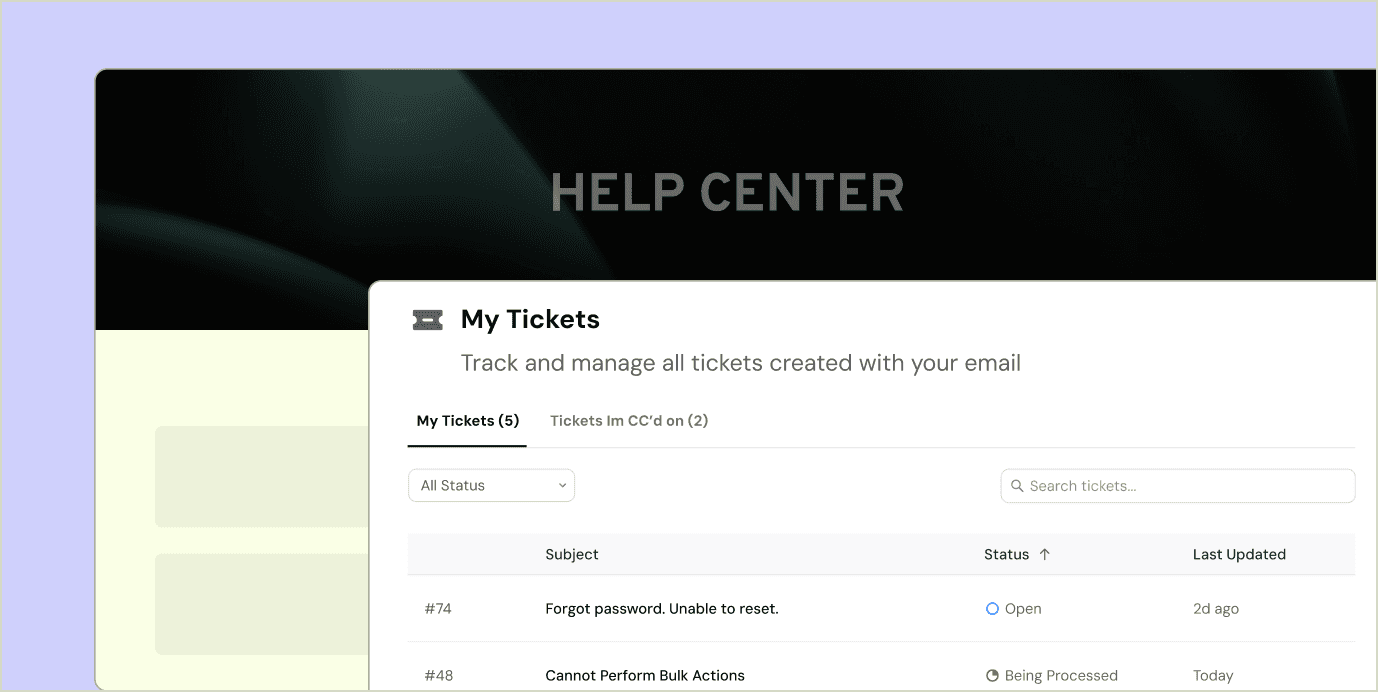Image resolution: width=1378 pixels, height=692 pixels.
Task: Click the Open status label on ticket #74
Action: pos(1024,608)
